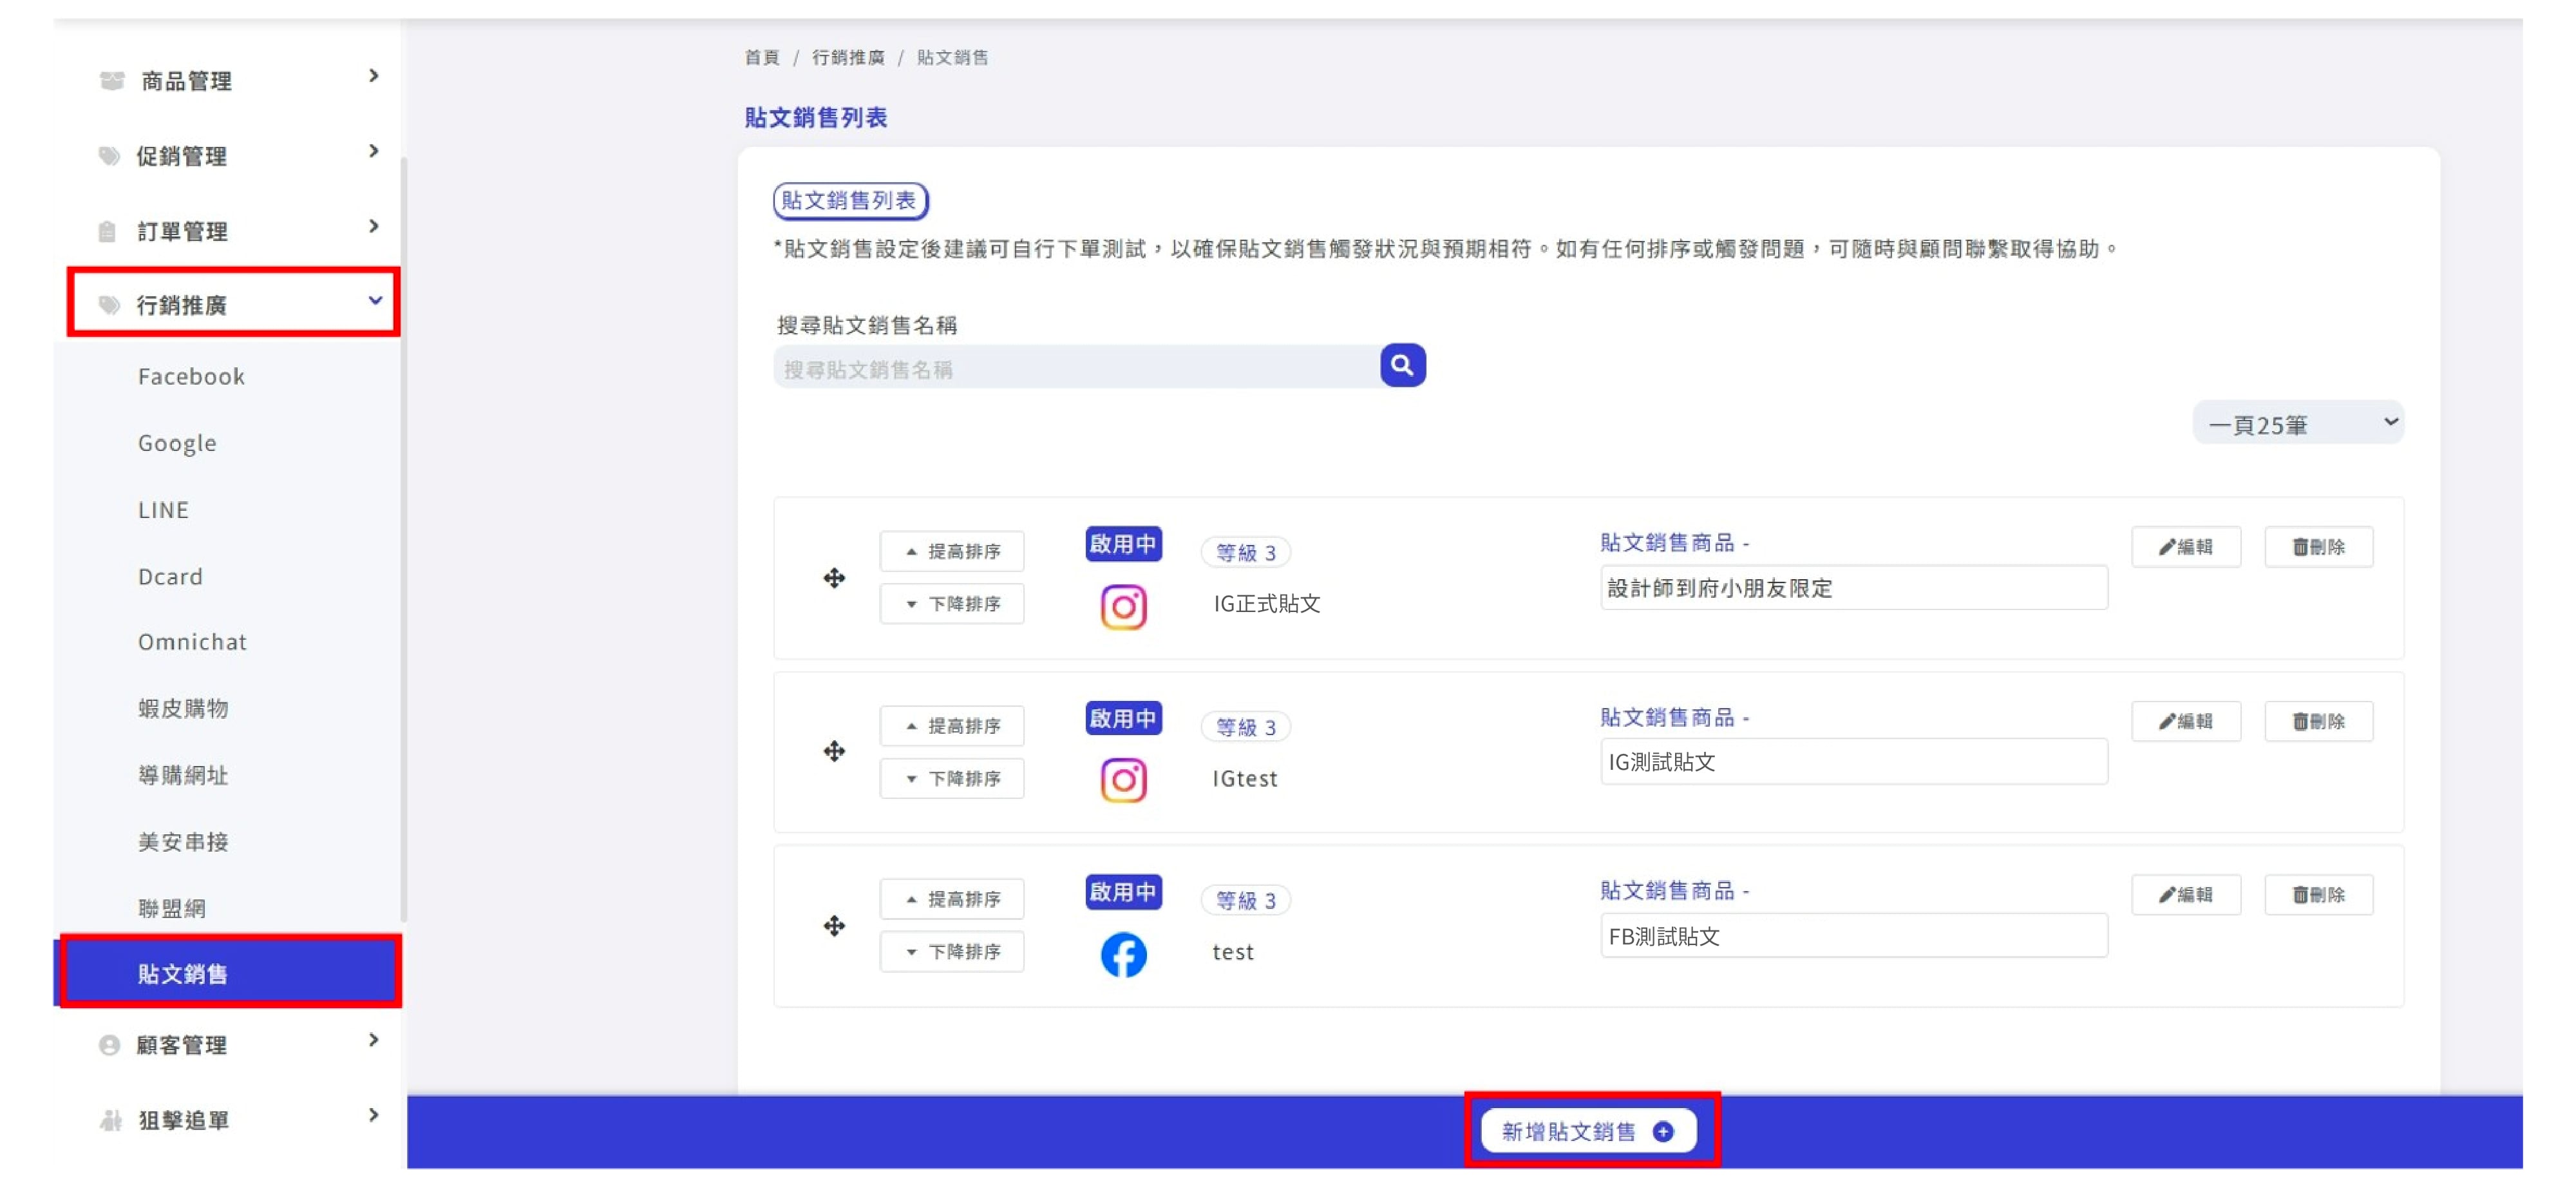This screenshot has height=1188, width=2576.
Task: Click 編輯 for IG正式貼文 row
Action: pyautogui.click(x=2185, y=547)
